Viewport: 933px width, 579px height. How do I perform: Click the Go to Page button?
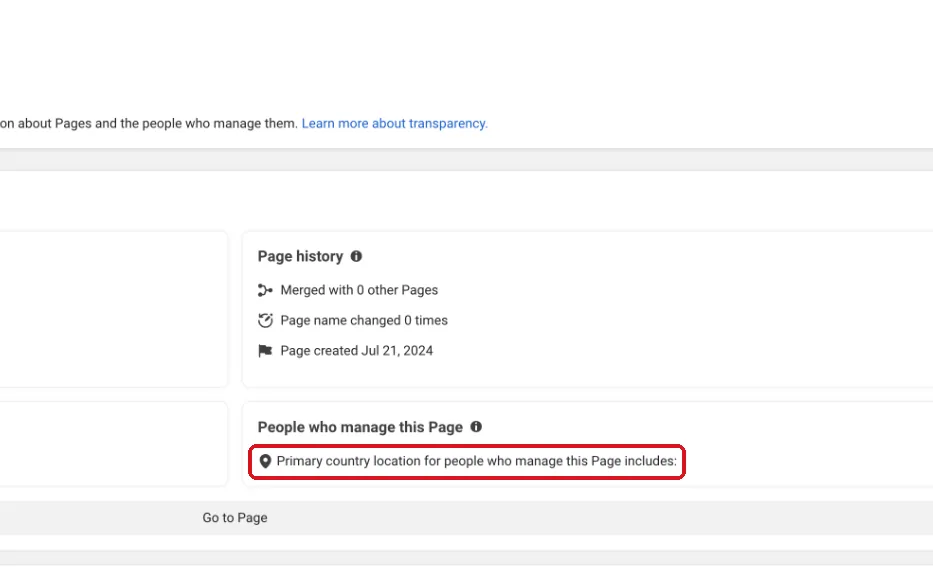tap(235, 518)
